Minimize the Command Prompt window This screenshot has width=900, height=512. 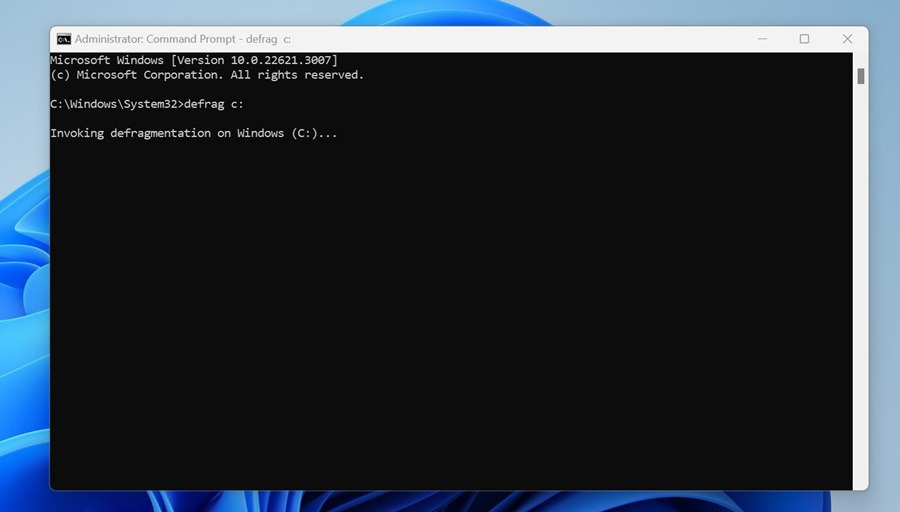tap(762, 39)
